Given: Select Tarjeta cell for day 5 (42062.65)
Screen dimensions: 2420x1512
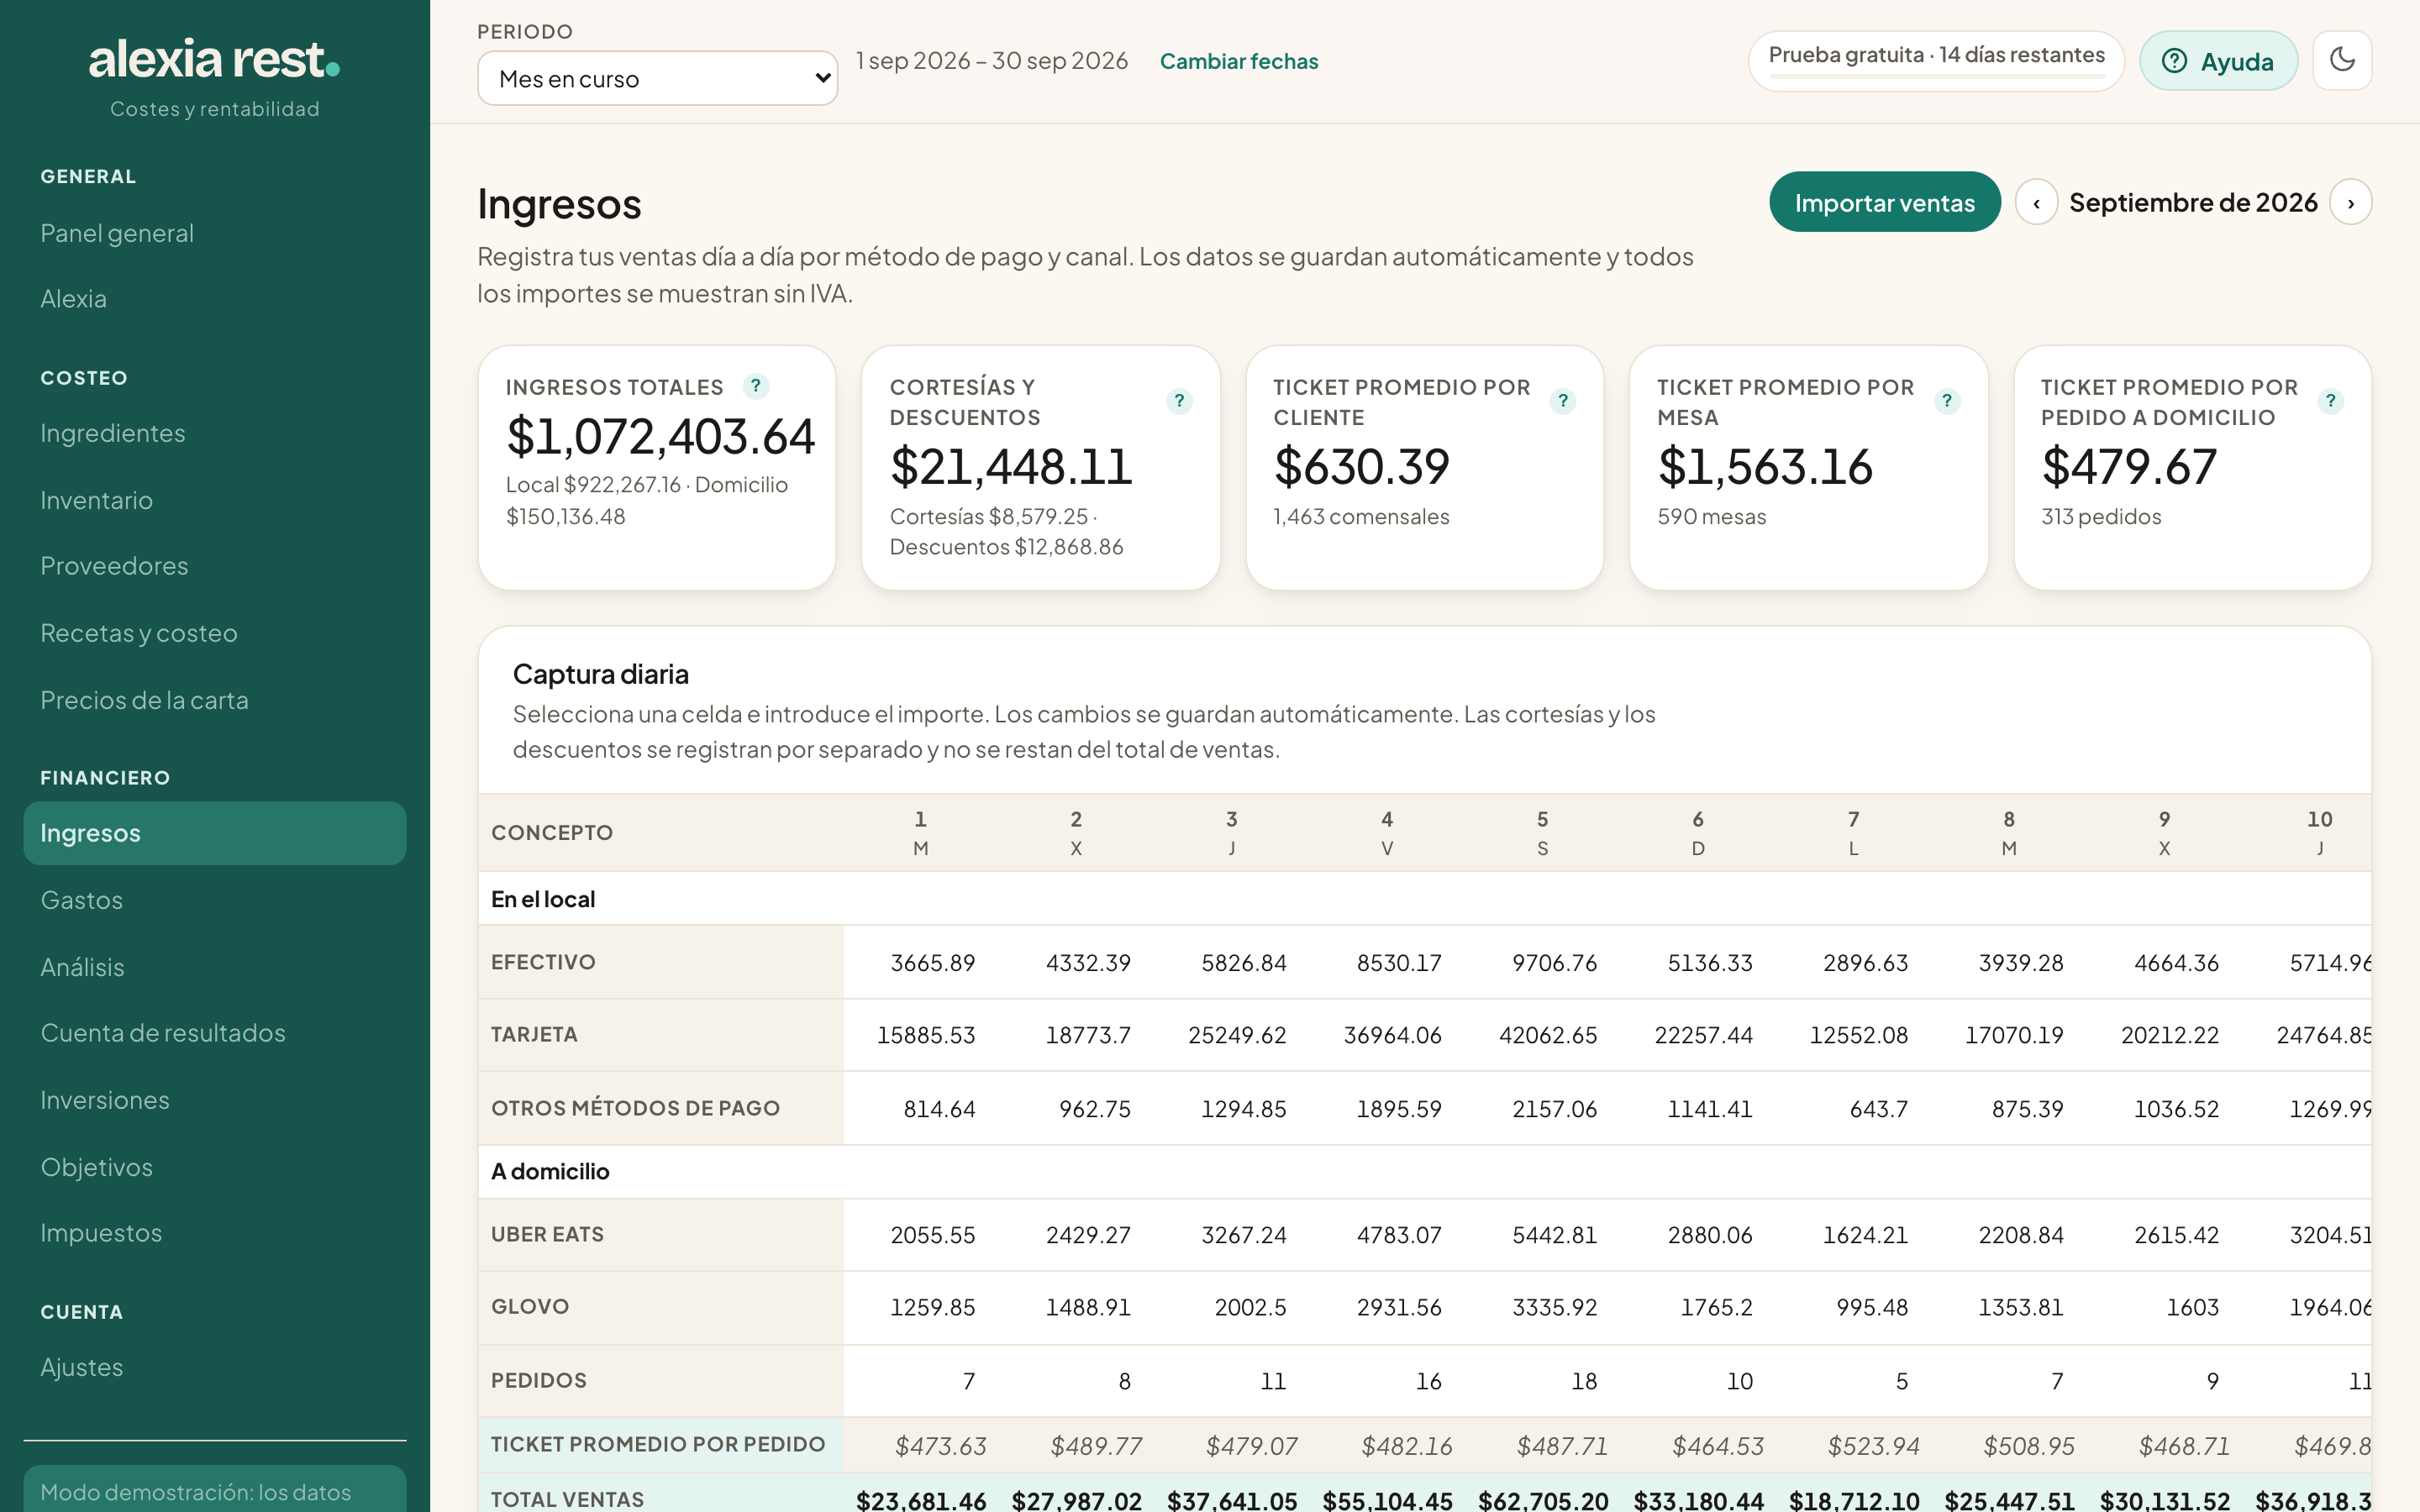Looking at the screenshot, I should click(1543, 1035).
